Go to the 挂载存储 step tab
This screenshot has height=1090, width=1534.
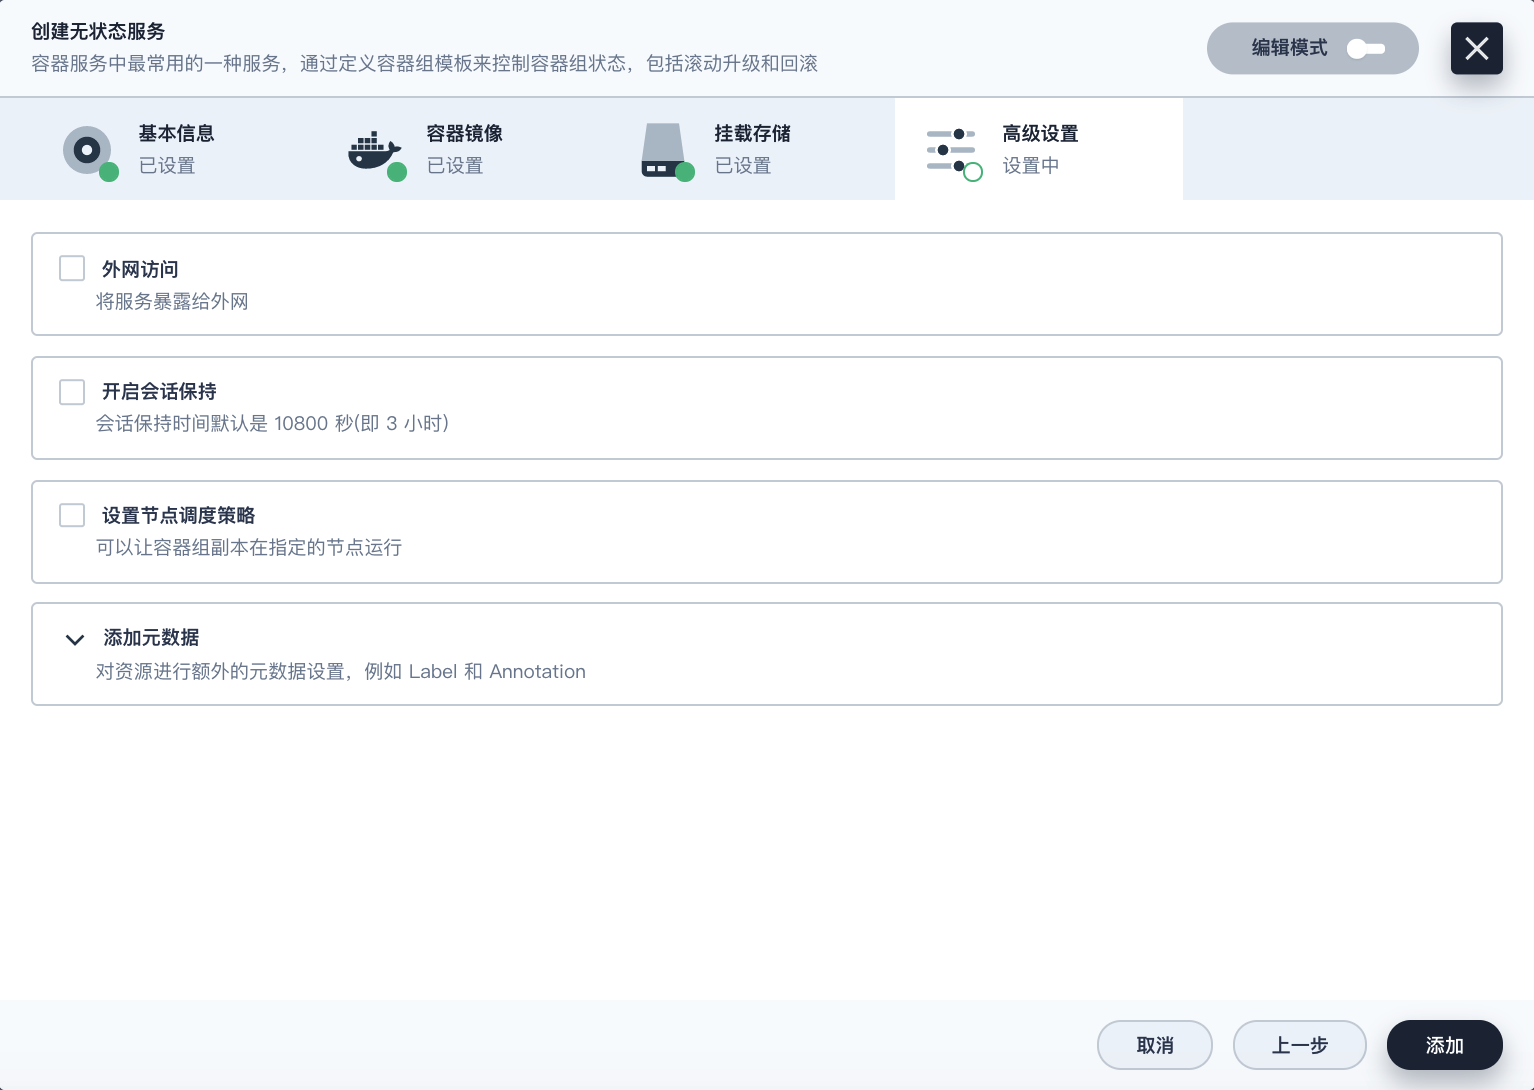(751, 149)
